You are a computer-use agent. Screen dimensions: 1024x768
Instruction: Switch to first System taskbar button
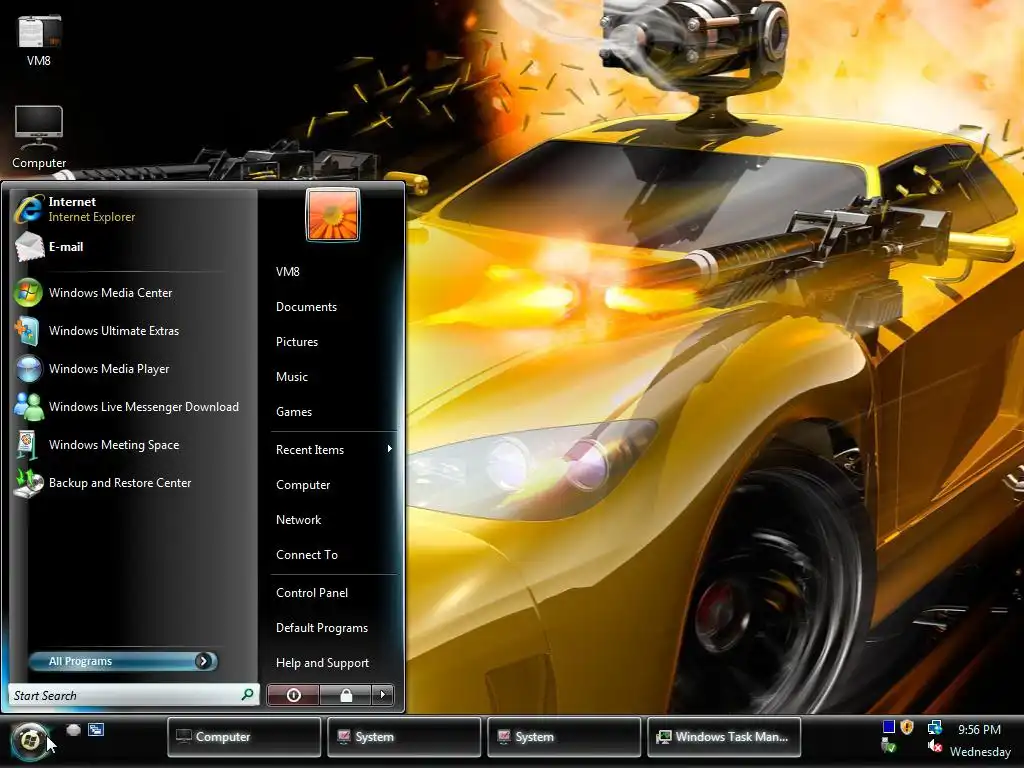click(404, 737)
